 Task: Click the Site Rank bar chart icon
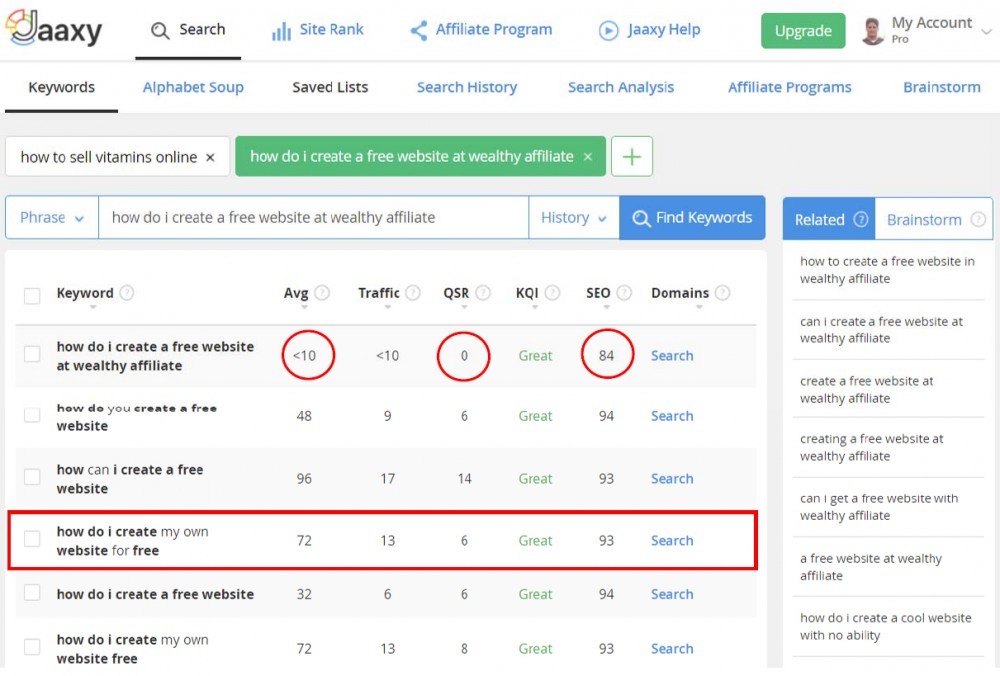tap(281, 31)
